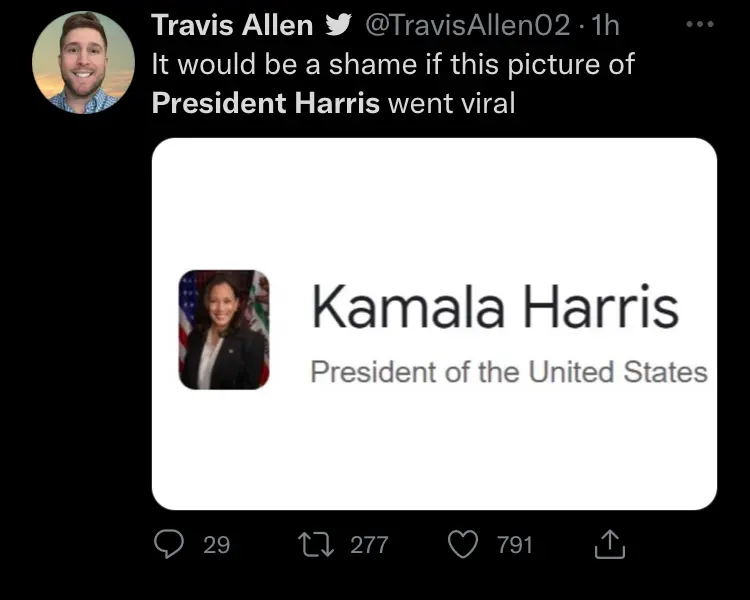Click the retweet count of 277
This screenshot has width=750, height=600.
pyautogui.click(x=368, y=545)
